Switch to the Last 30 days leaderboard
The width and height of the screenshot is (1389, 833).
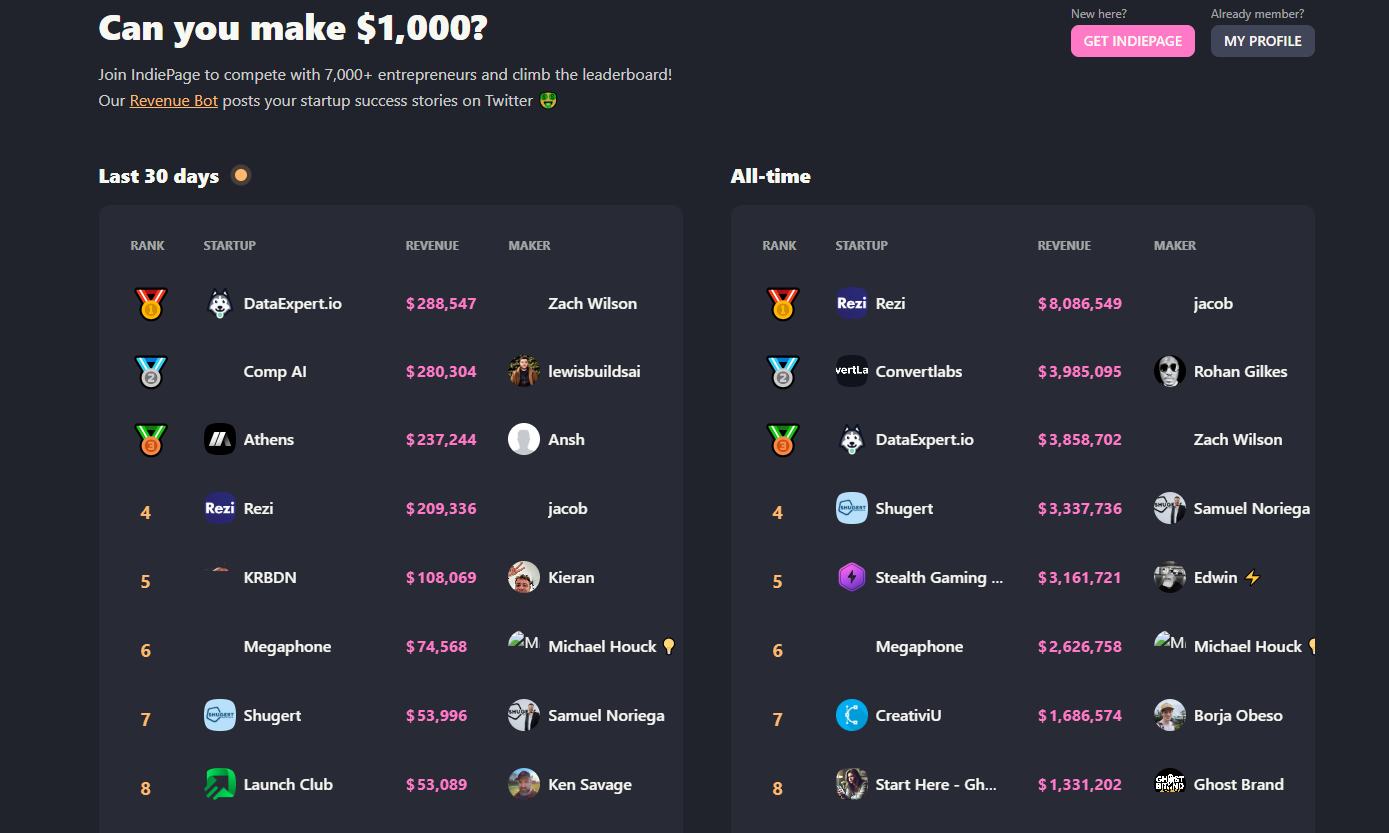158,176
